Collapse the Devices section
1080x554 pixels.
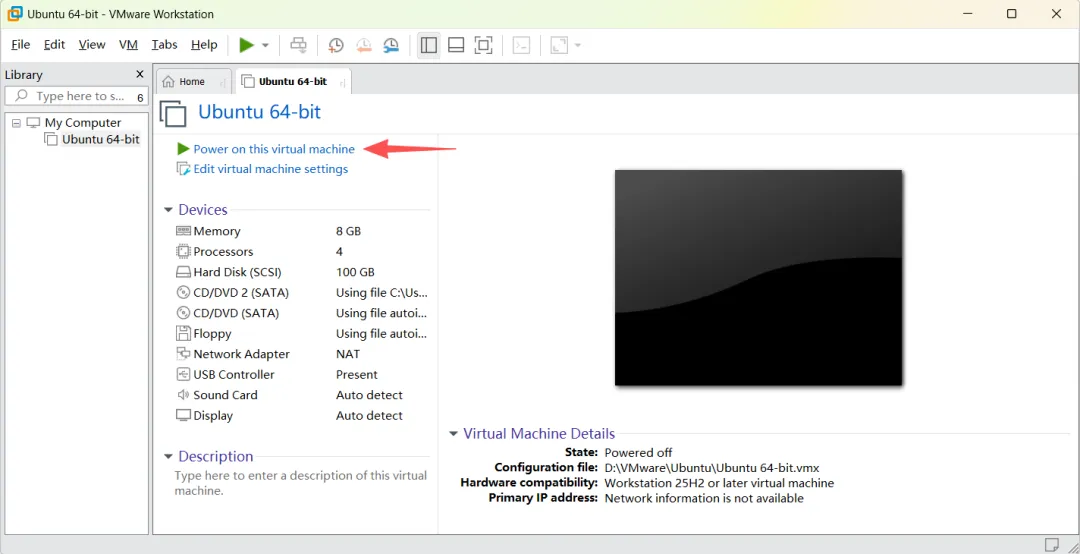click(x=167, y=210)
